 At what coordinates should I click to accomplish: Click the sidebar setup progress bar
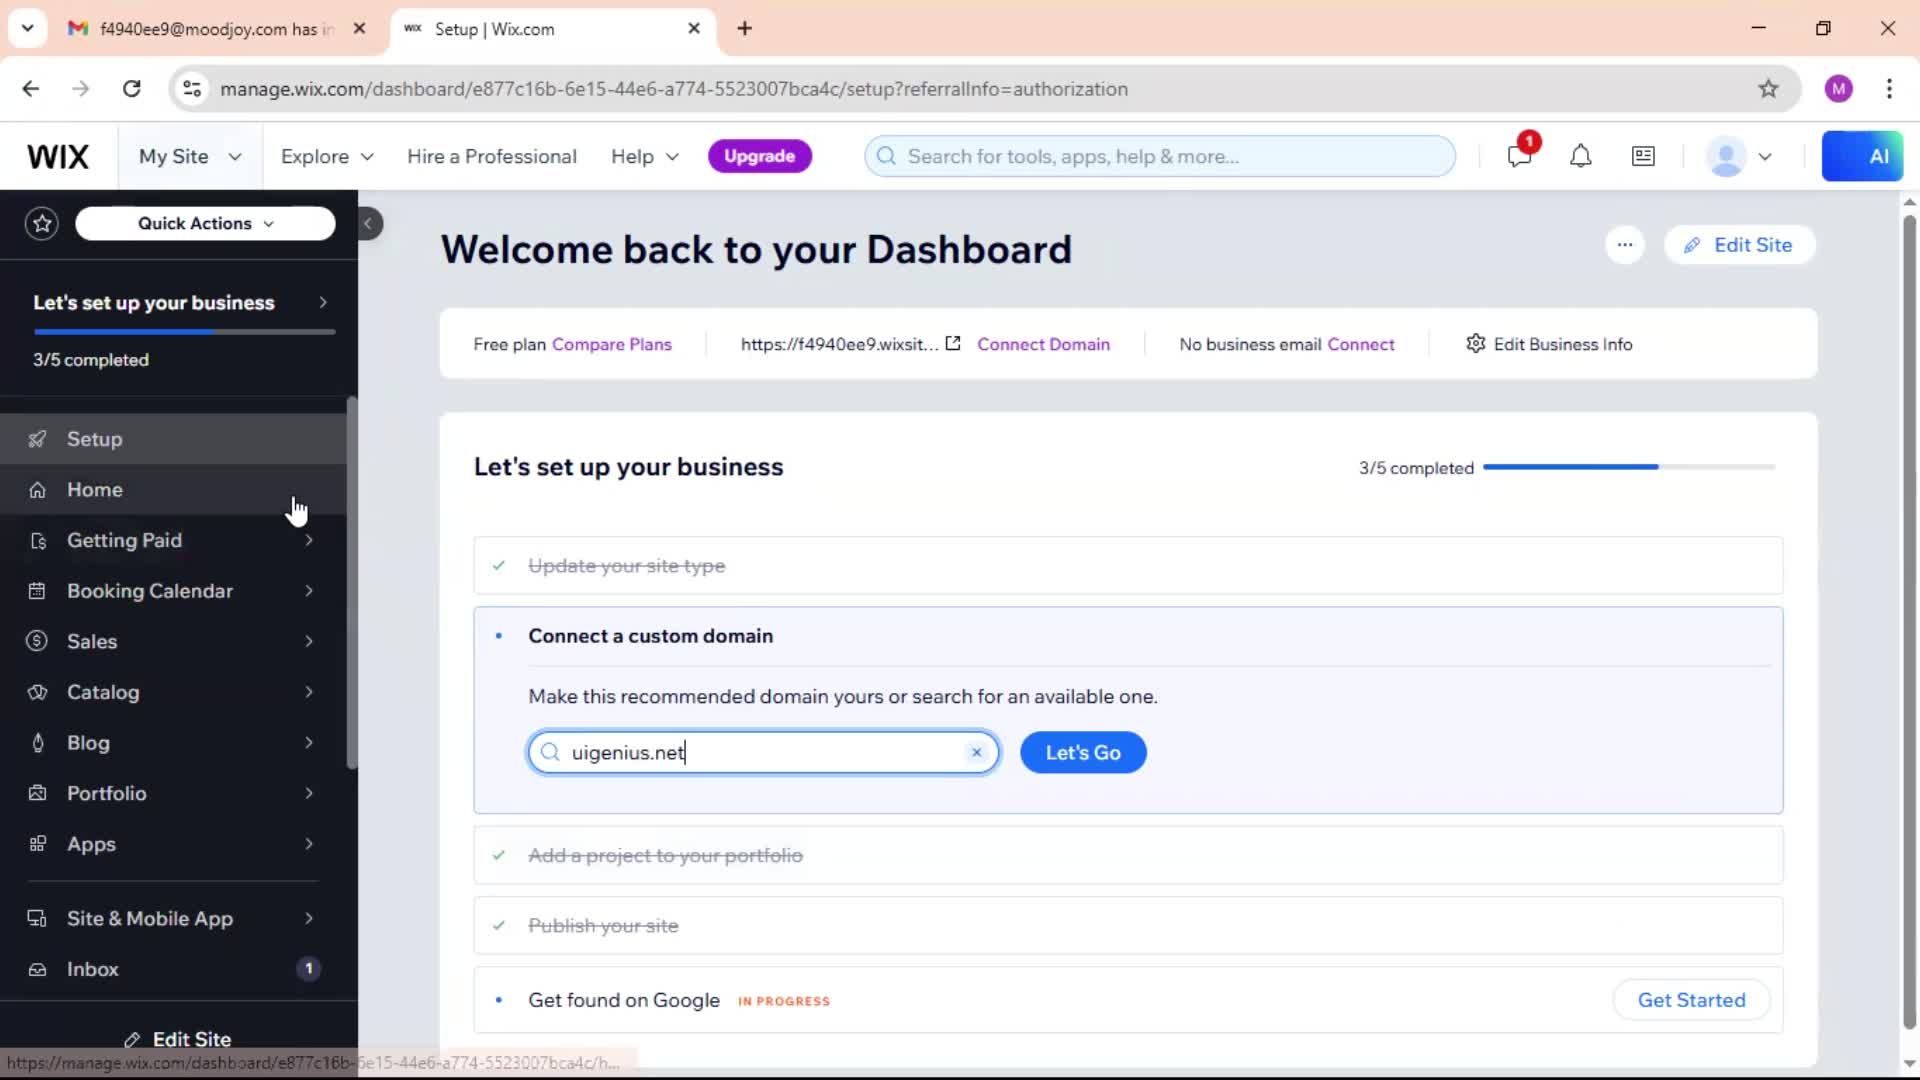coord(184,331)
